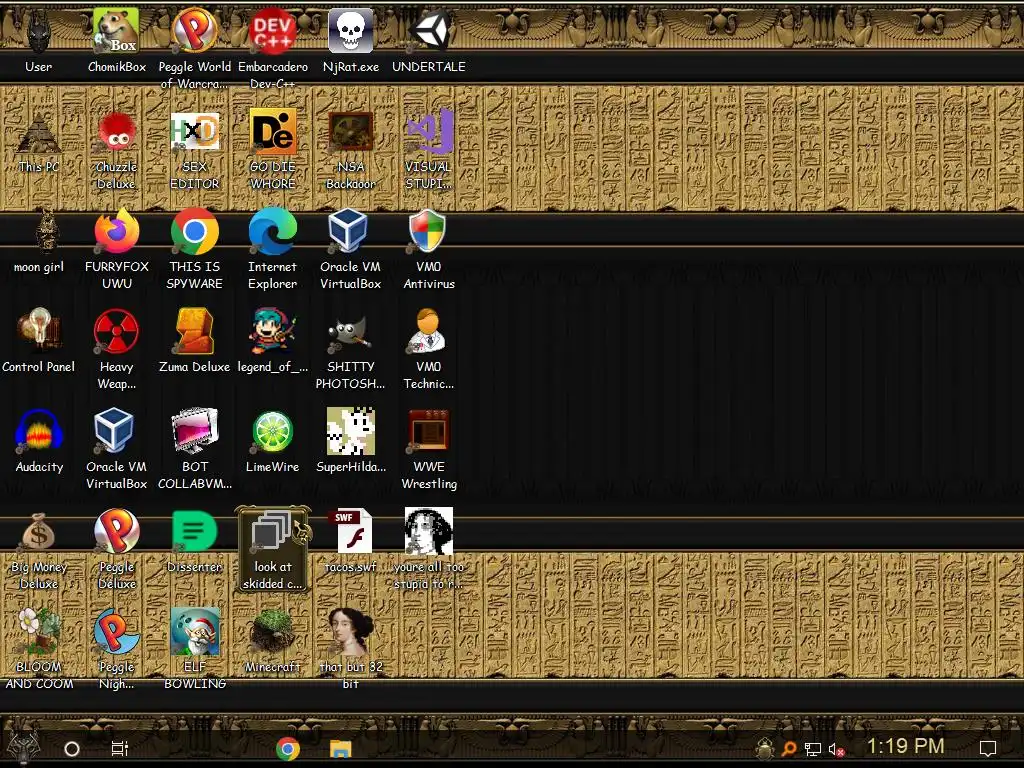Viewport: 1024px width, 768px height.
Task: Open the notification center icon
Action: pos(988,748)
